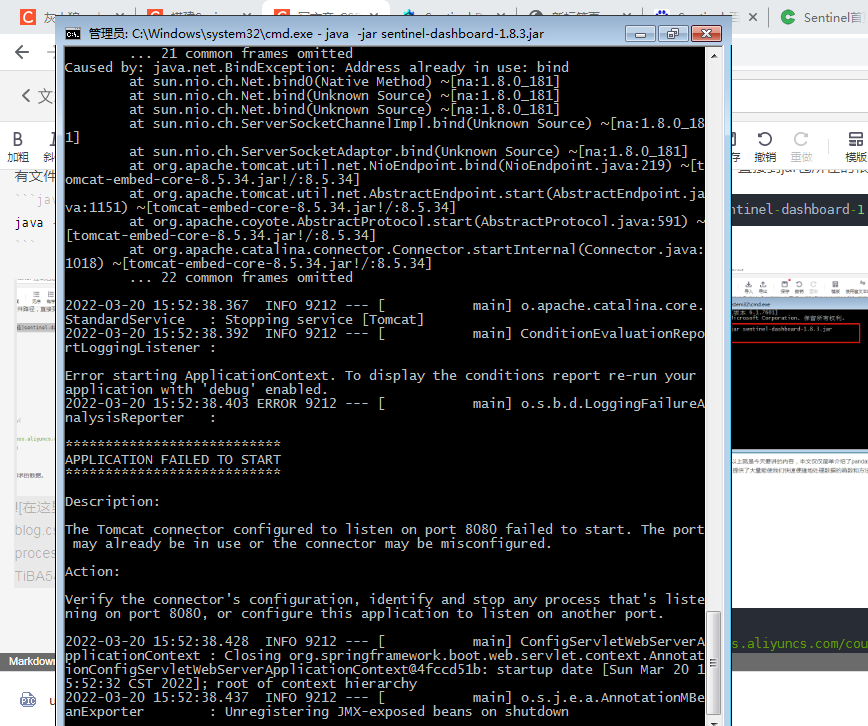Open the template (模版) tool in editor
The height and width of the screenshot is (726, 868).
855,146
